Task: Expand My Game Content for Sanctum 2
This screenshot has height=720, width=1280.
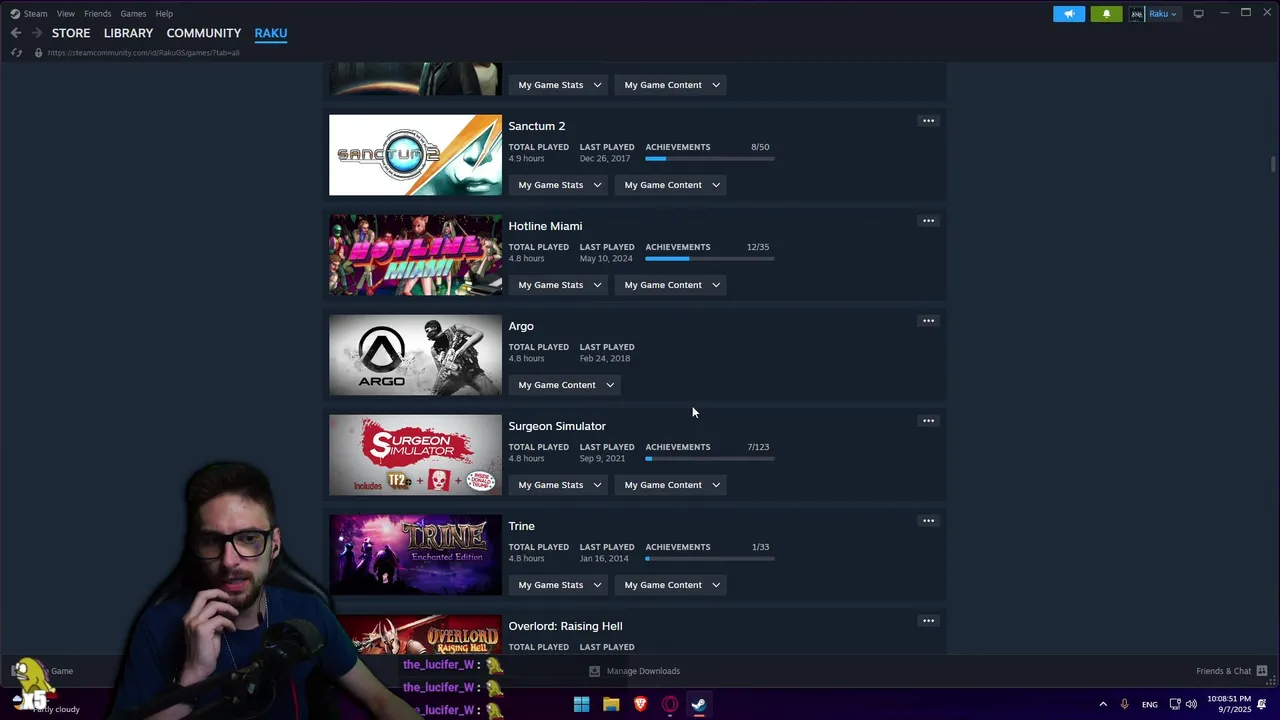Action: click(672, 185)
